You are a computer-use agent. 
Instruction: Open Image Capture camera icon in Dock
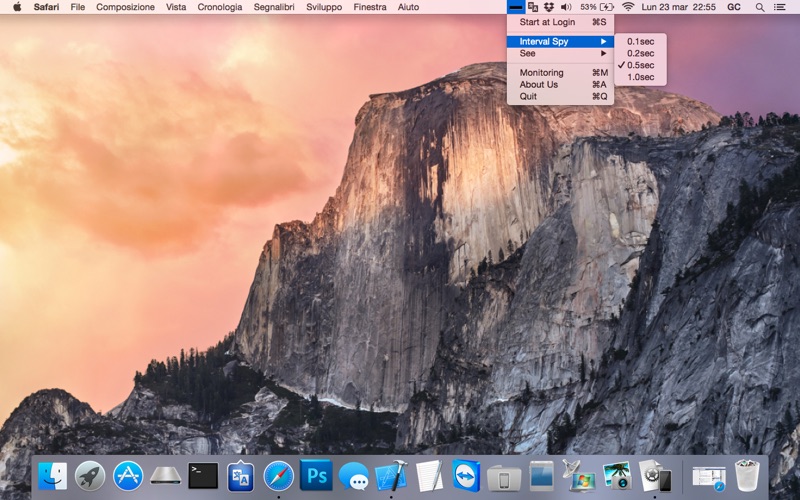coord(617,476)
